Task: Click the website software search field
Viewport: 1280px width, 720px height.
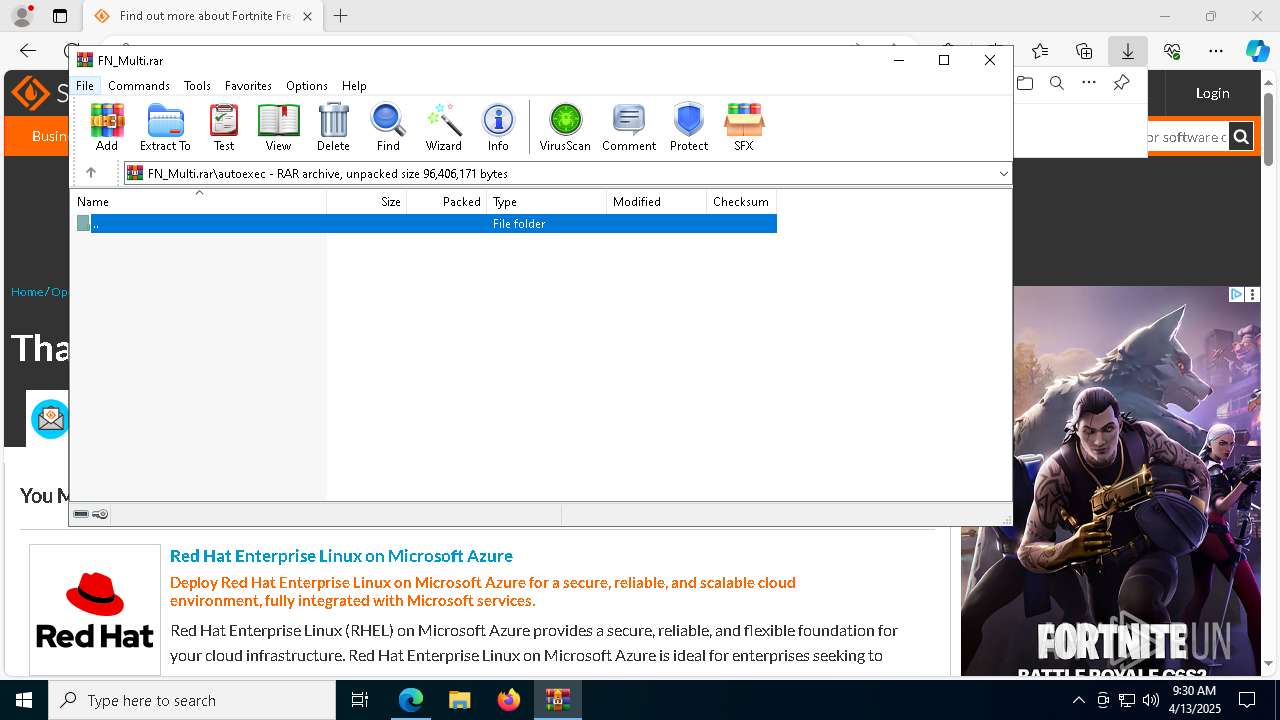Action: 1186,137
